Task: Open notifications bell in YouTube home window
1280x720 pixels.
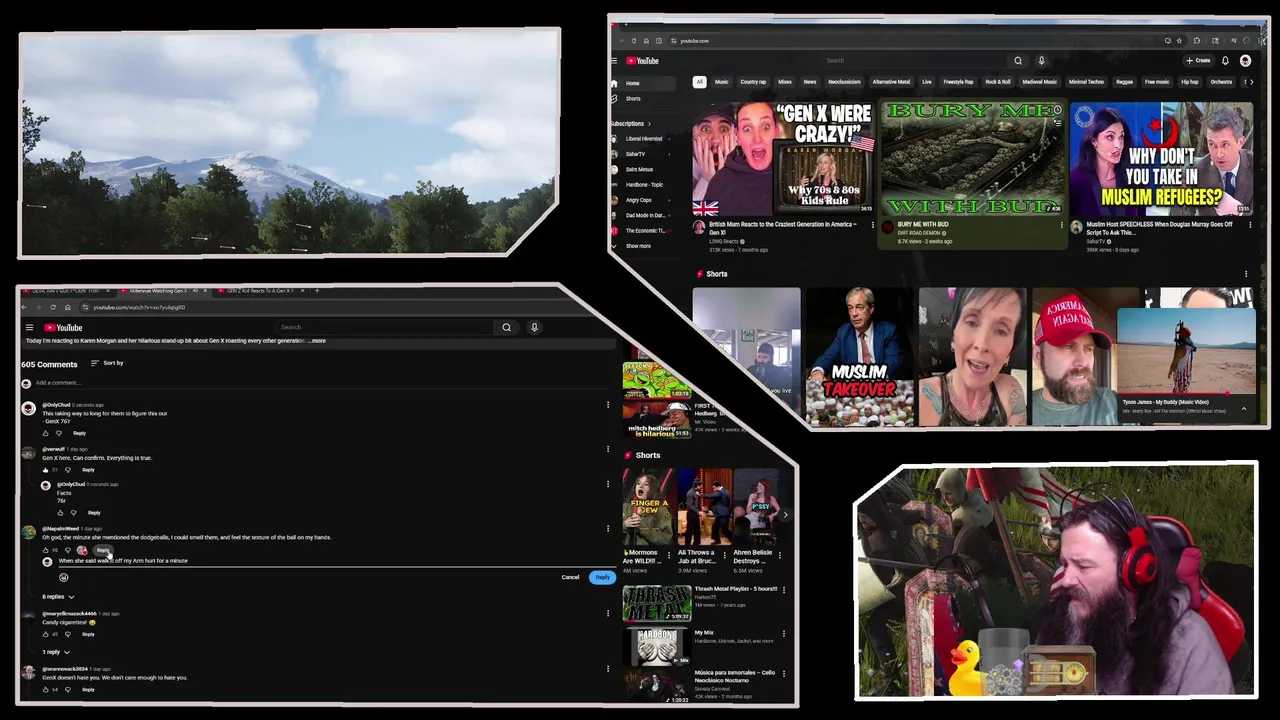Action: [x=1225, y=61]
